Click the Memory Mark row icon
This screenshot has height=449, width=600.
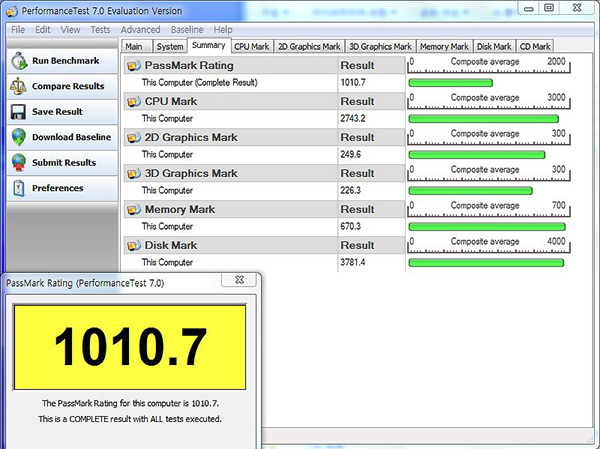[x=134, y=209]
